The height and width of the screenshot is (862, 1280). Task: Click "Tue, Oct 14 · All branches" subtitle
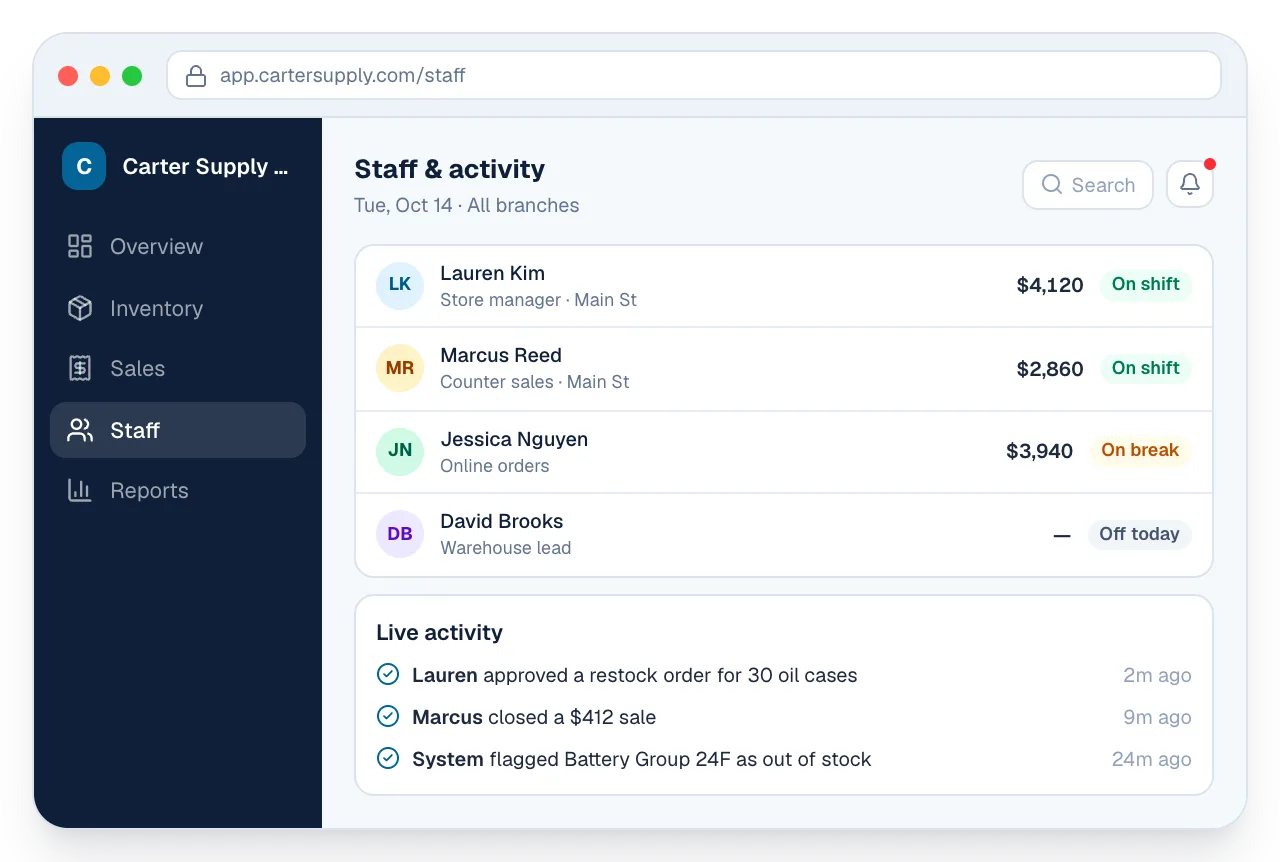[467, 205]
